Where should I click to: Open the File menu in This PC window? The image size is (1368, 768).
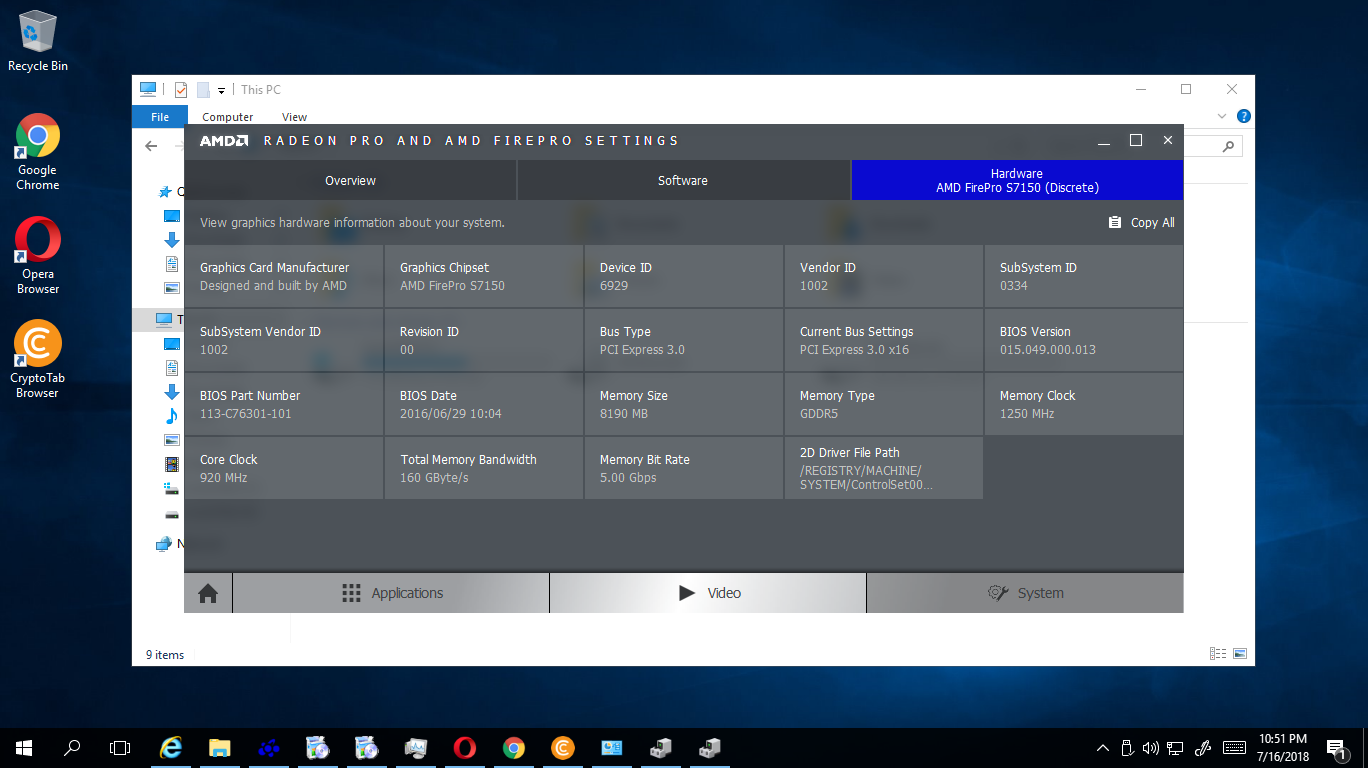(160, 117)
